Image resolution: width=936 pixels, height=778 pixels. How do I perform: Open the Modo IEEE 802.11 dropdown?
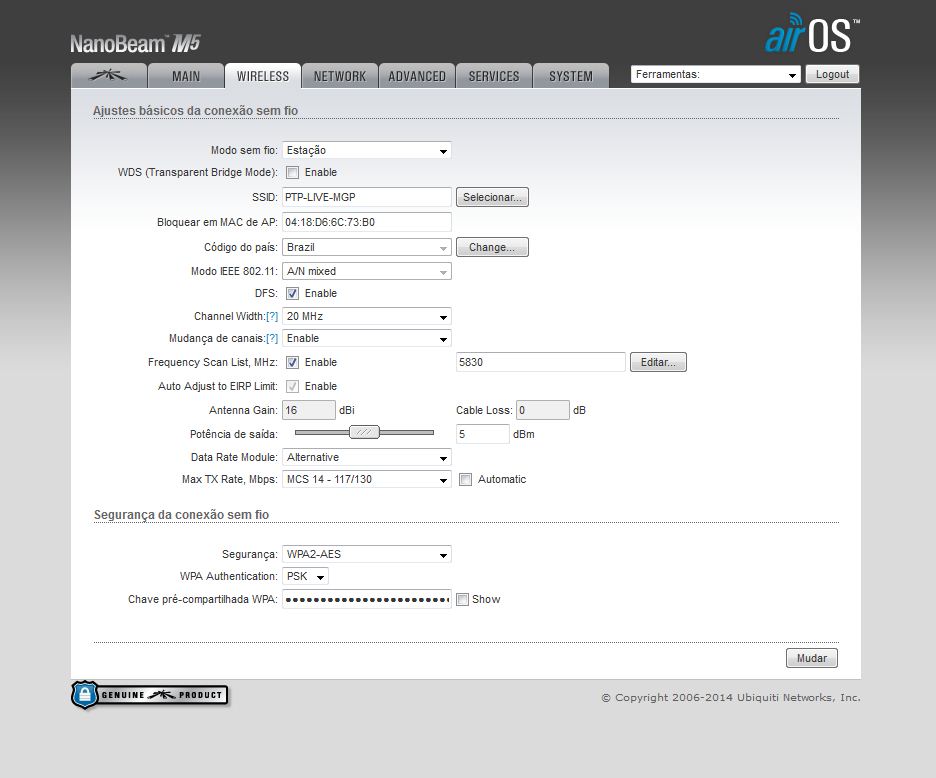367,271
